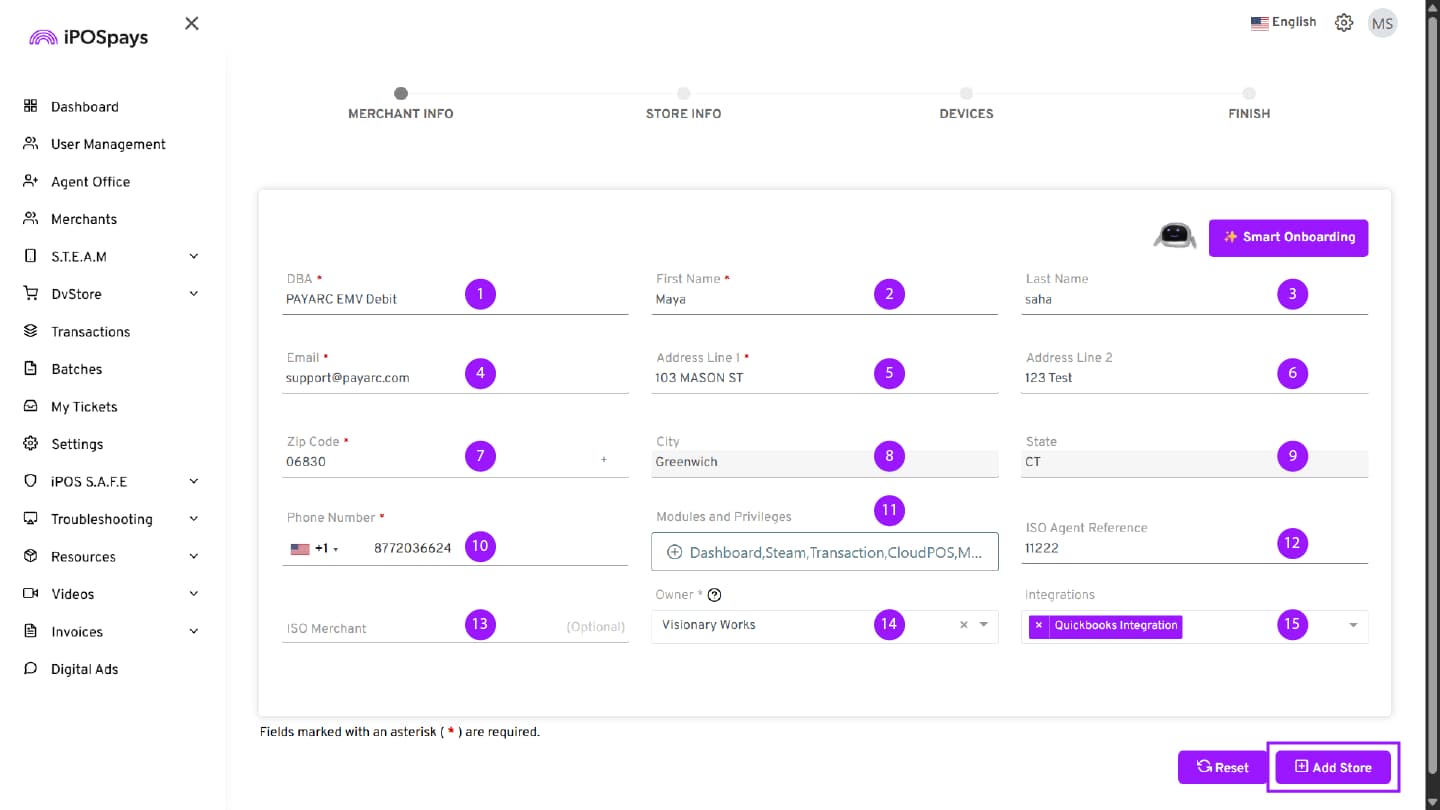Click the Add Store button
Viewport: 1440px width, 810px height.
[1332, 767]
